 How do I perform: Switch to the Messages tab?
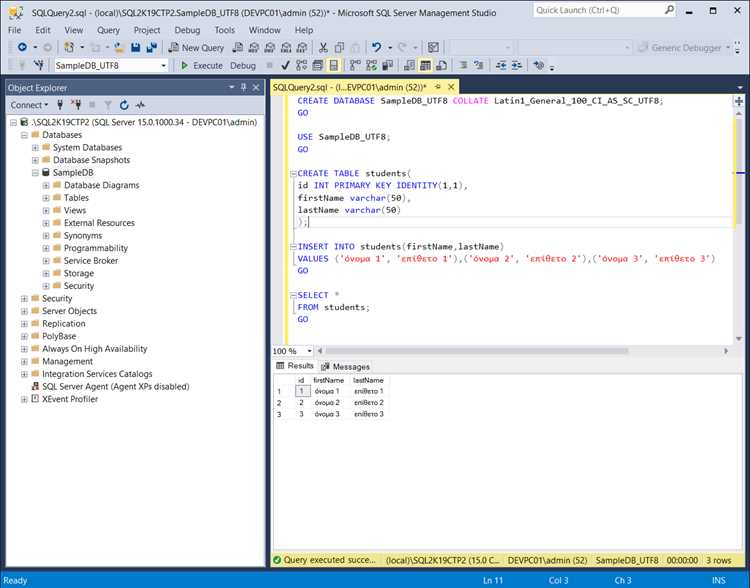pyautogui.click(x=345, y=366)
